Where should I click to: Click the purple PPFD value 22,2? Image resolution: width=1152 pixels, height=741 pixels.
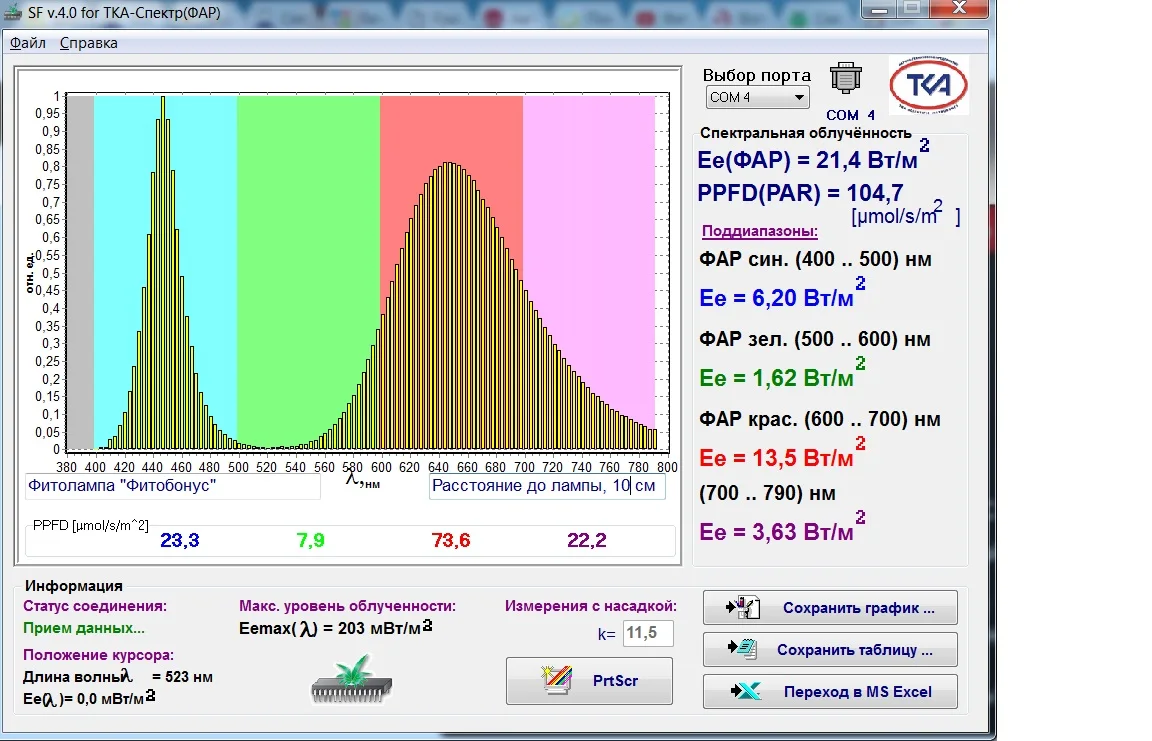point(587,541)
